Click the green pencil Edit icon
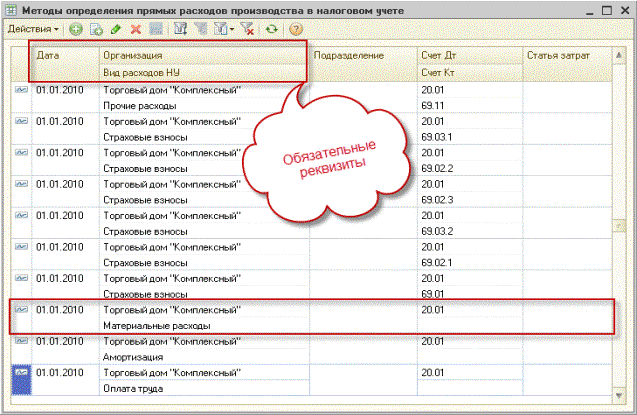637x415 pixels. [116, 29]
